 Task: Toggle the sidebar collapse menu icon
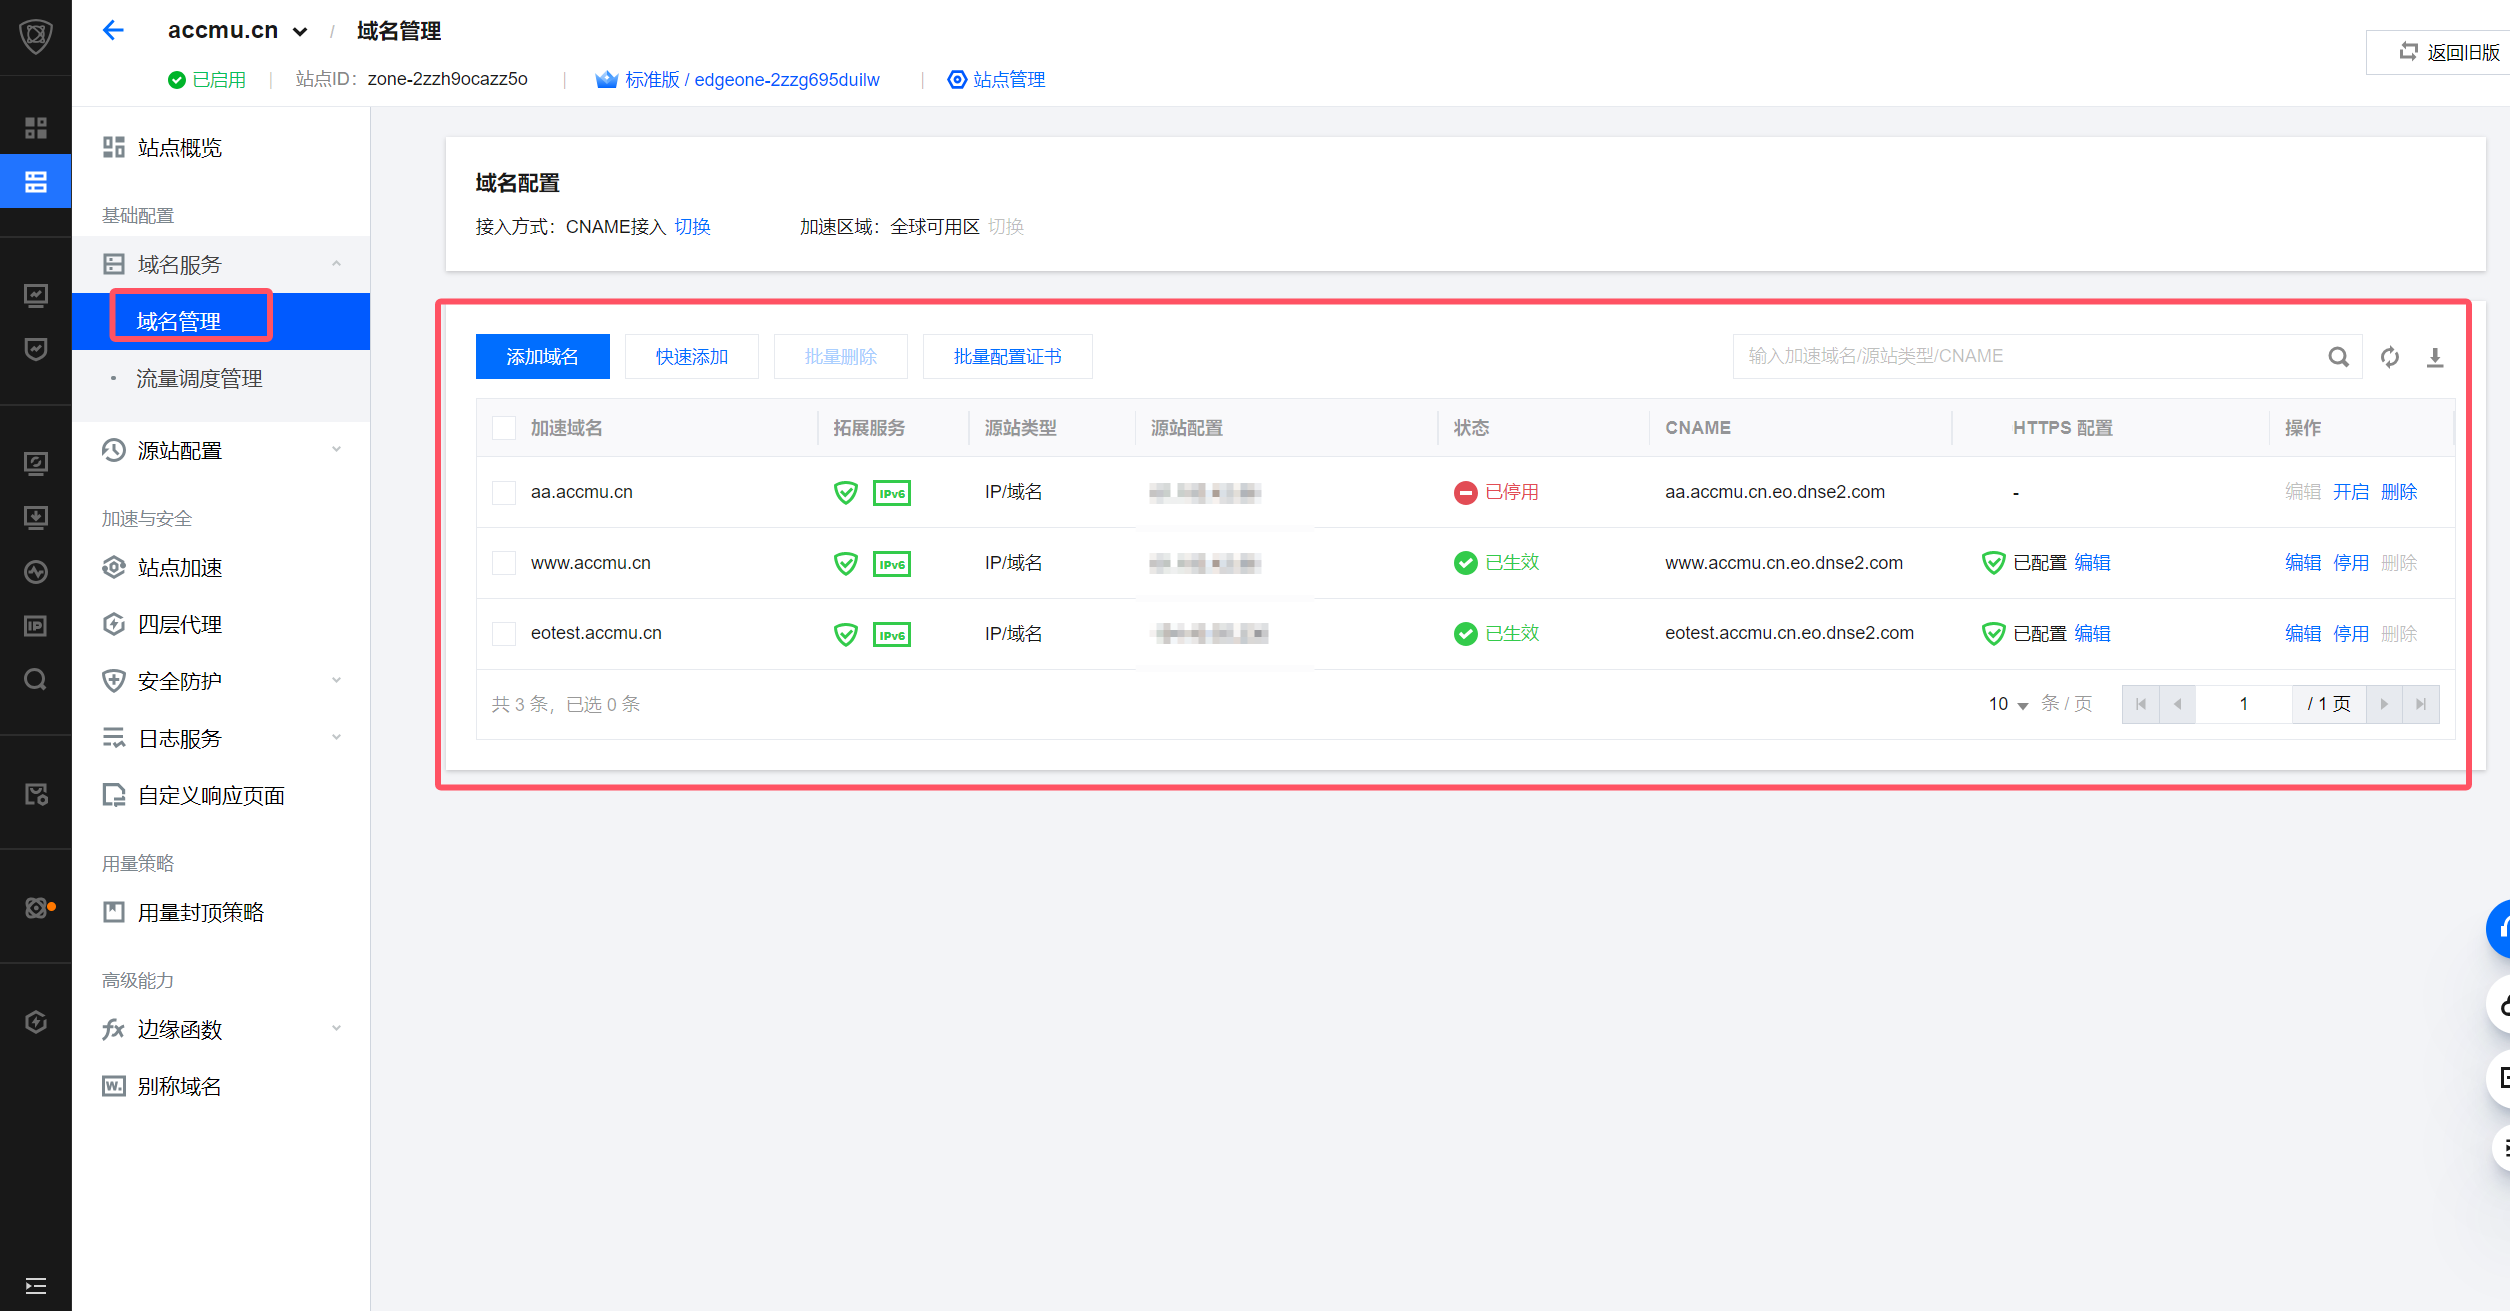click(x=36, y=1286)
